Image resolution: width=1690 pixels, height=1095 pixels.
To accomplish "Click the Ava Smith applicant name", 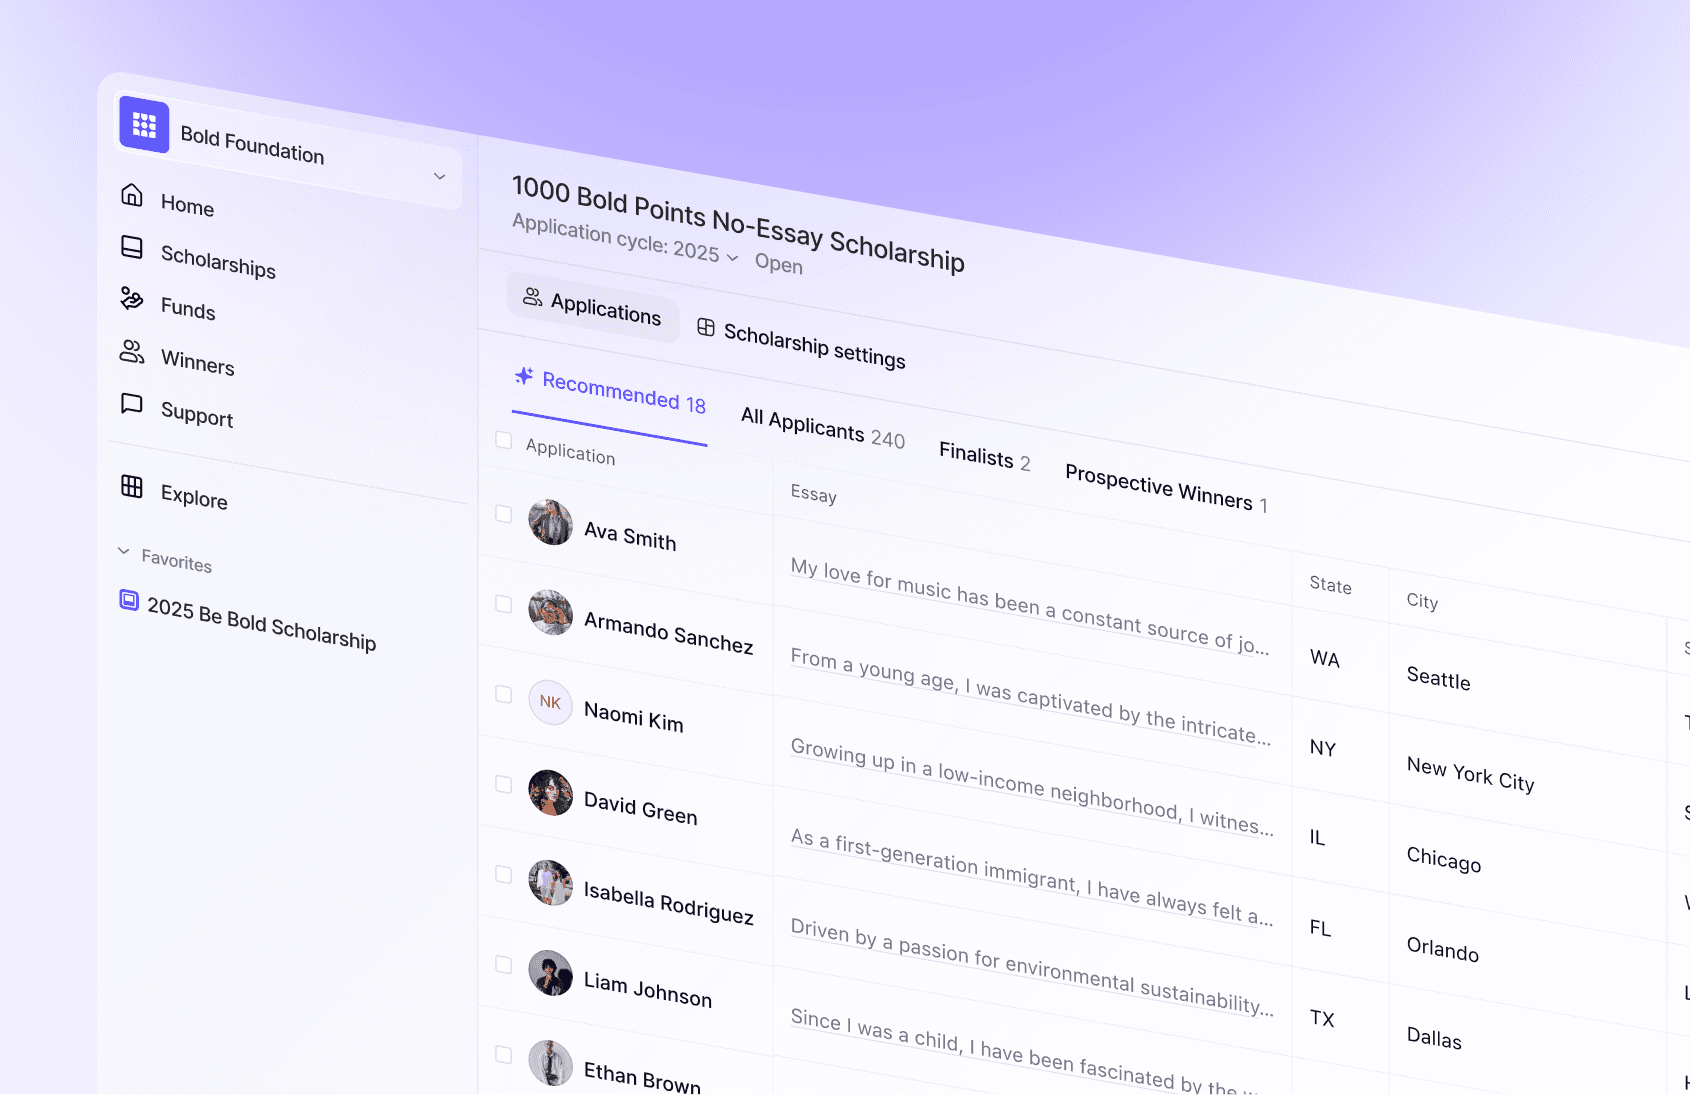I will [630, 536].
